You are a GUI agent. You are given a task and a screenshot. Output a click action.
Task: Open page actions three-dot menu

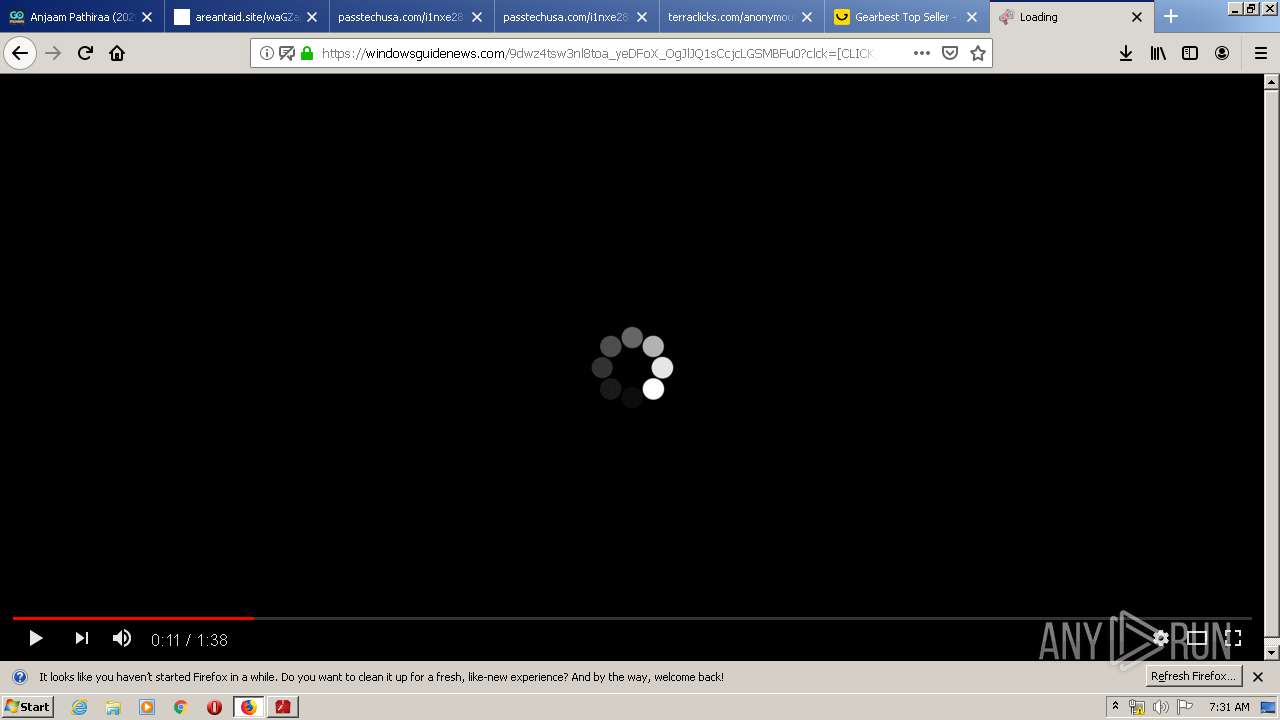click(x=922, y=53)
